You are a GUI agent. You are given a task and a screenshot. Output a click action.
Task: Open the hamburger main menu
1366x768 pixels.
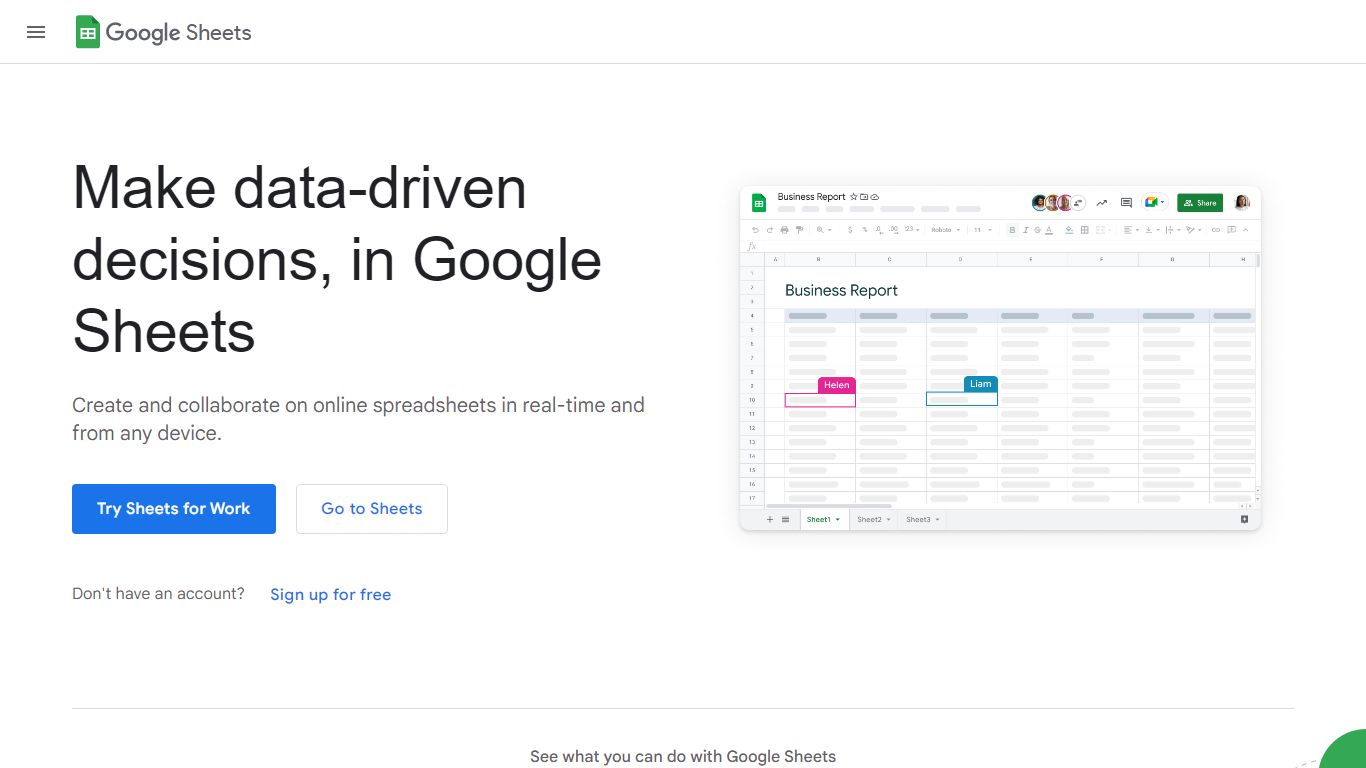pos(36,32)
